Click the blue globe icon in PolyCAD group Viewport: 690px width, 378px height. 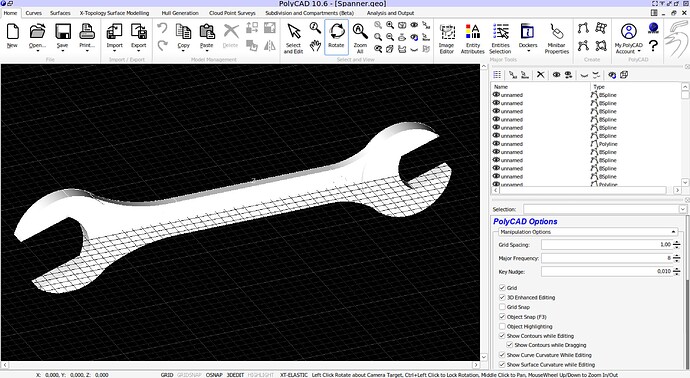point(653,29)
